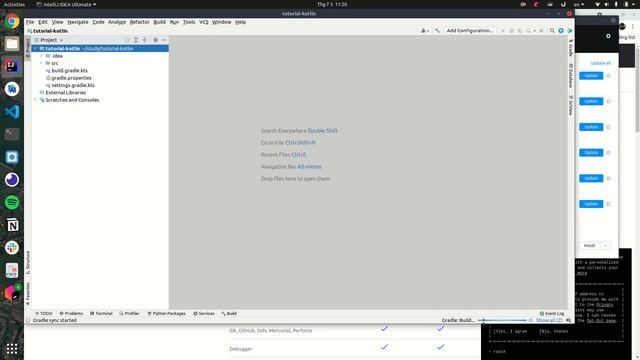
Task: Click the src folder label
Action: click(x=55, y=63)
